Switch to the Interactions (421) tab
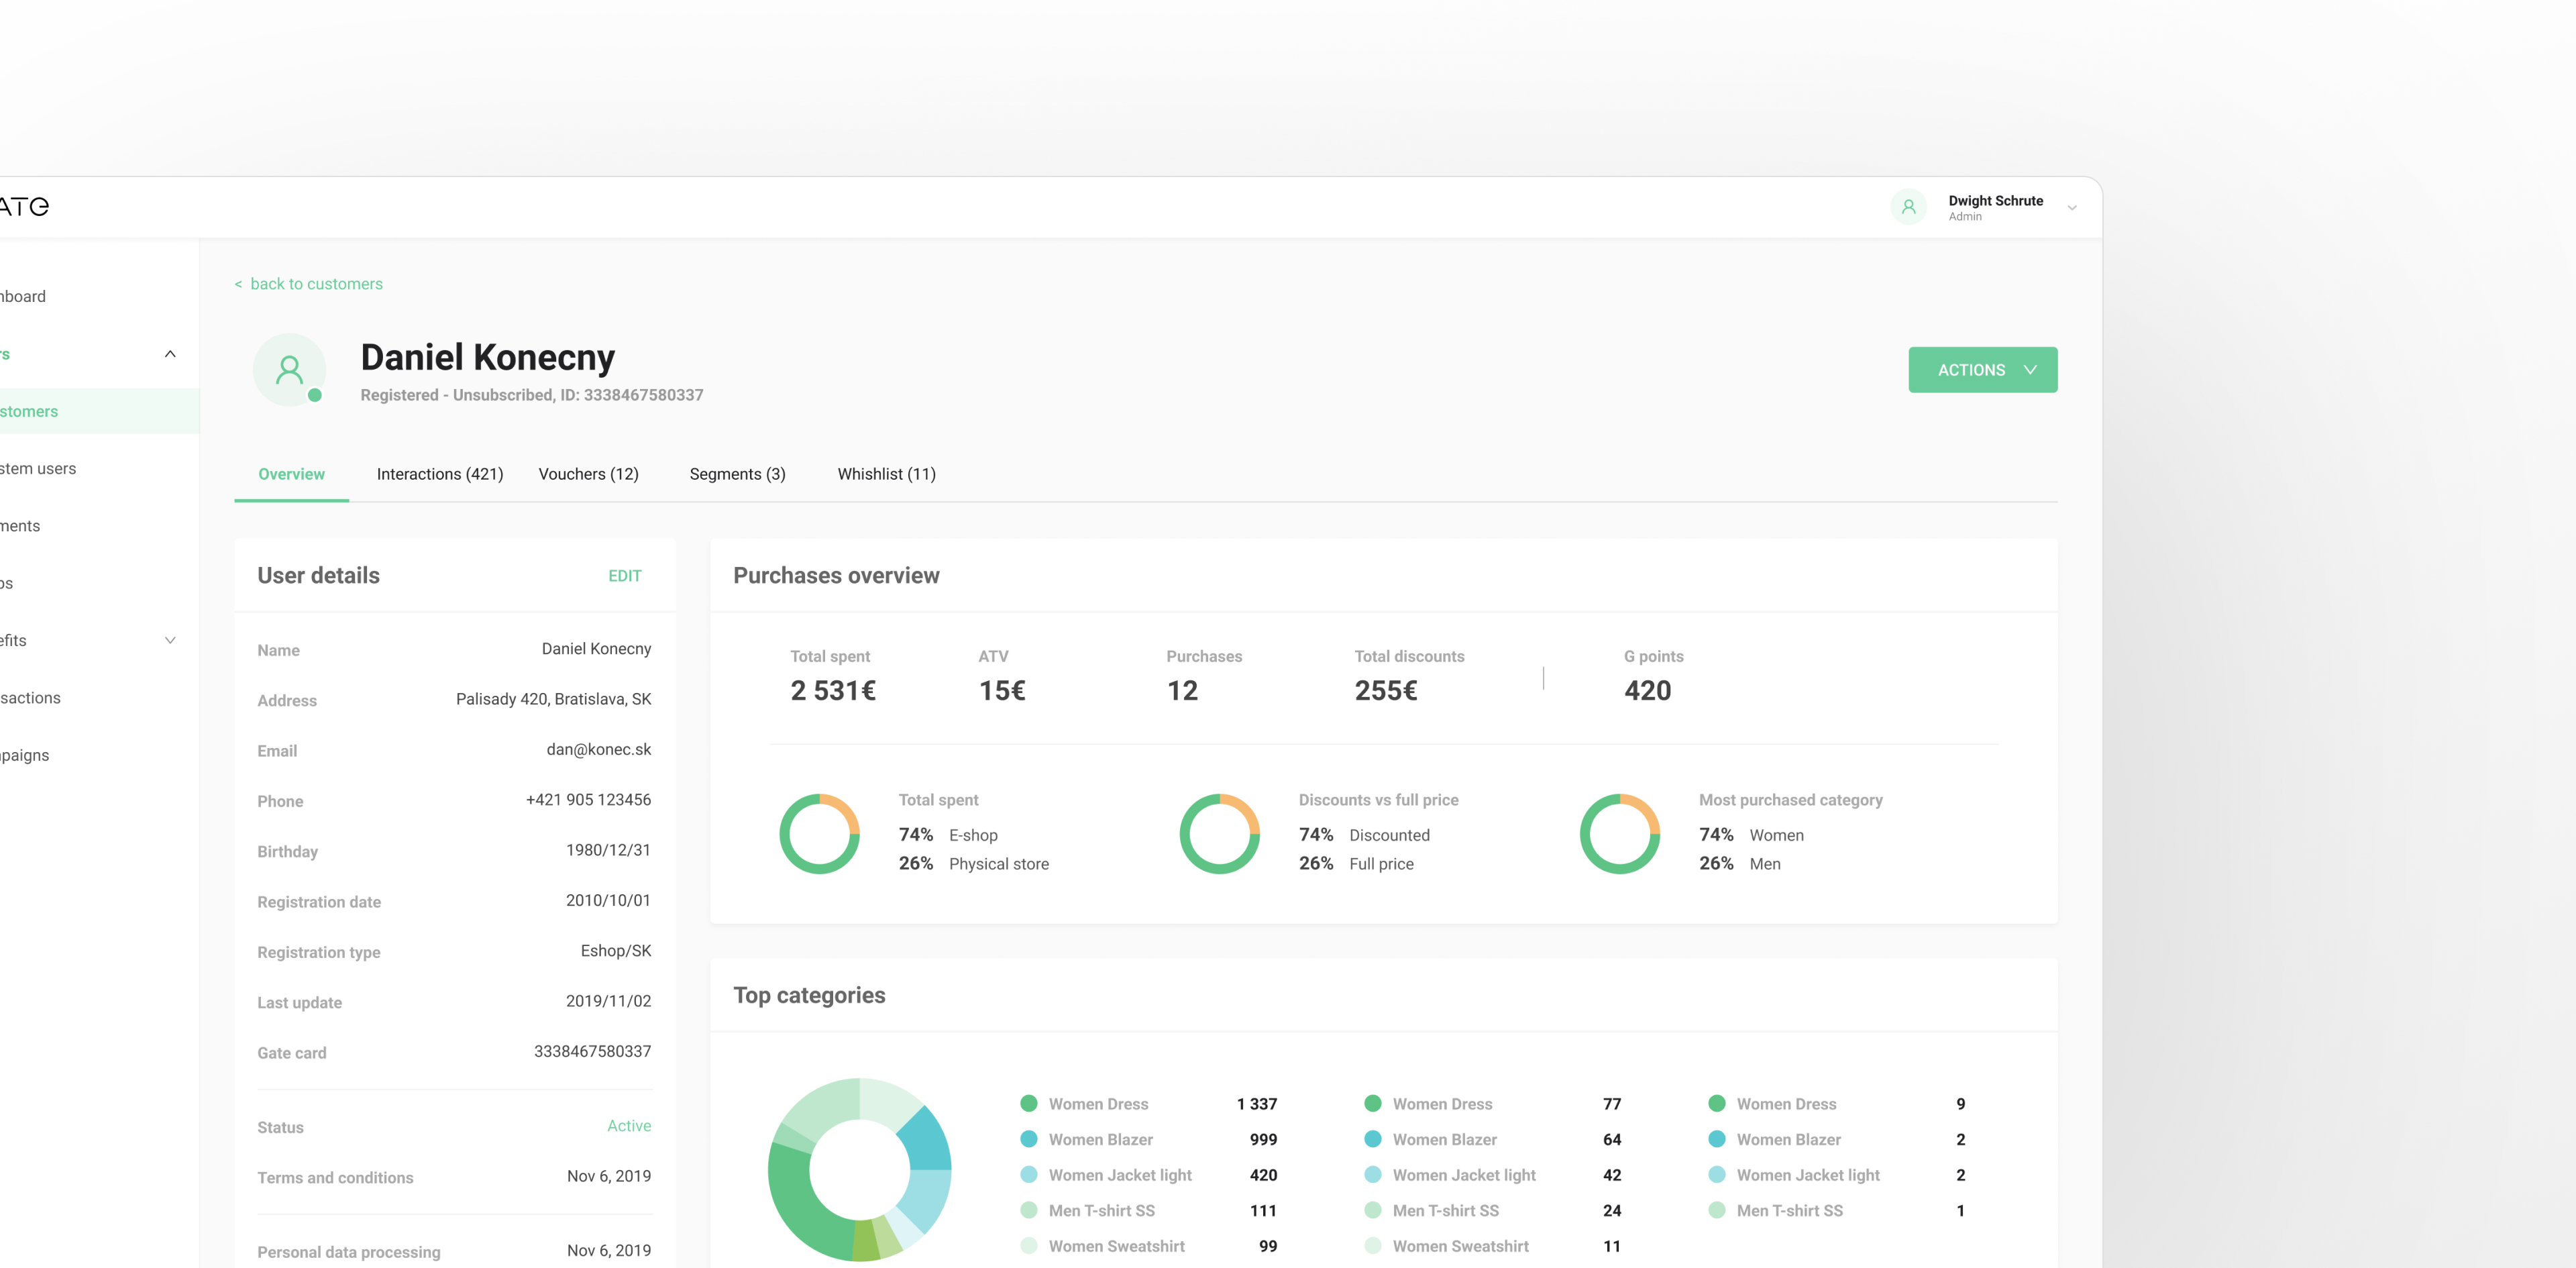2576x1268 pixels. click(439, 474)
